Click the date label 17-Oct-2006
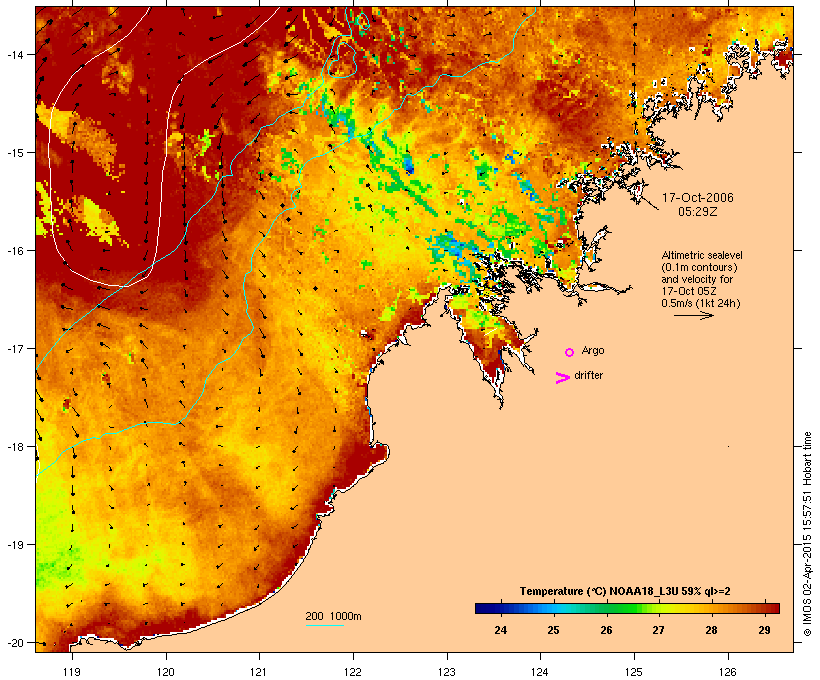Viewport: 820px width, 680px height. click(698, 198)
